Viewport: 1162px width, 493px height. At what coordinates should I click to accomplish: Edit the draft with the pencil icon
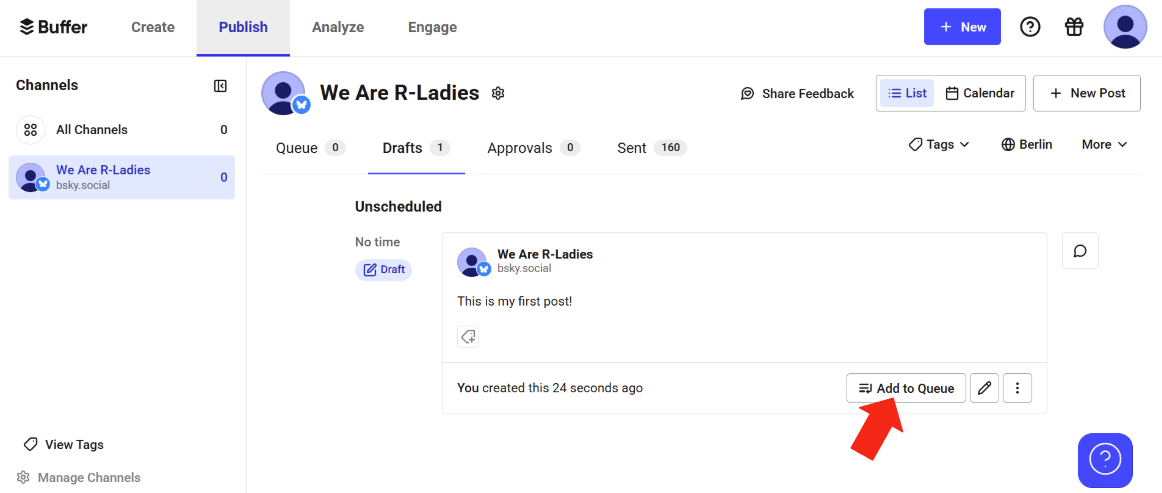pos(984,388)
